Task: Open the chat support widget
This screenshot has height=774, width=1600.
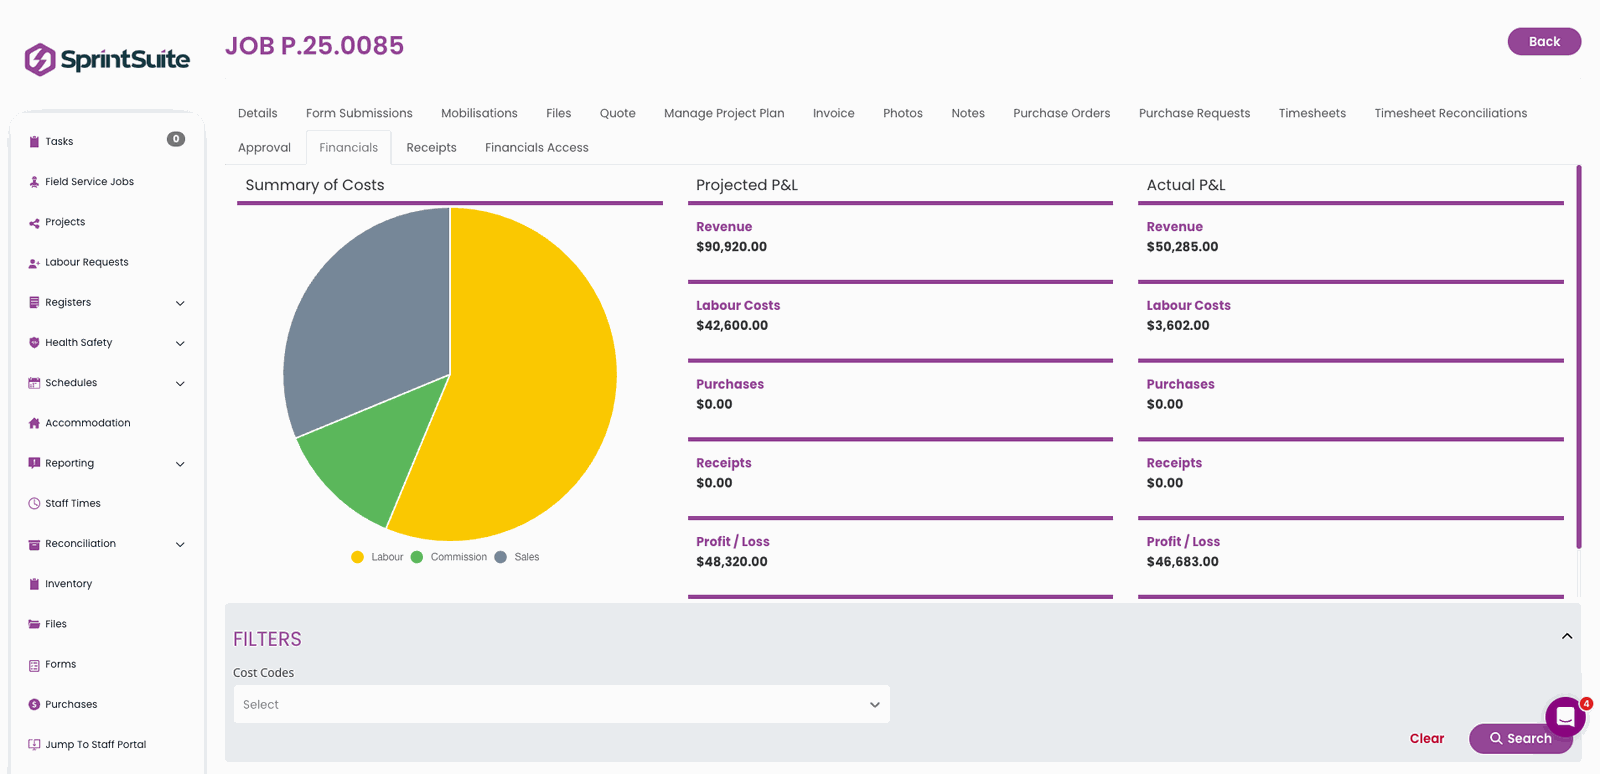Action: (x=1565, y=717)
